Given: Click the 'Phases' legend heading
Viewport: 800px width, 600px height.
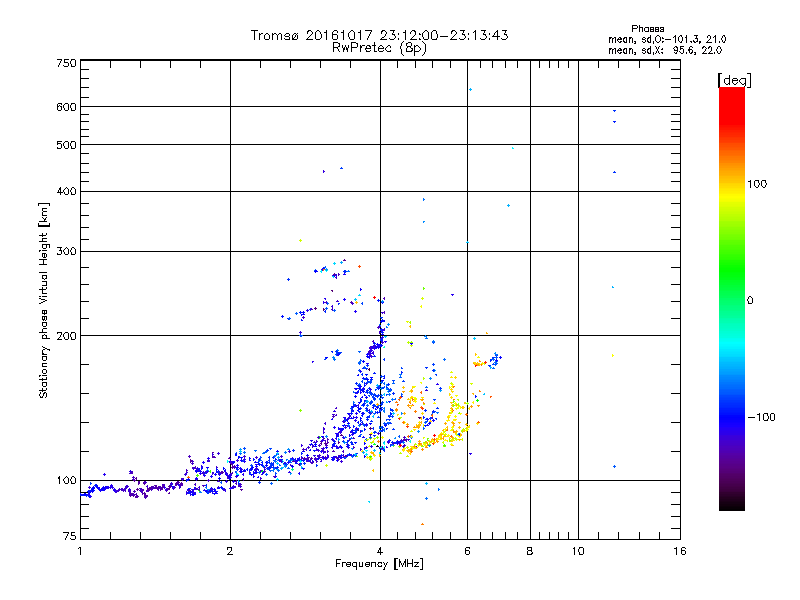Looking at the screenshot, I should click(x=647, y=29).
